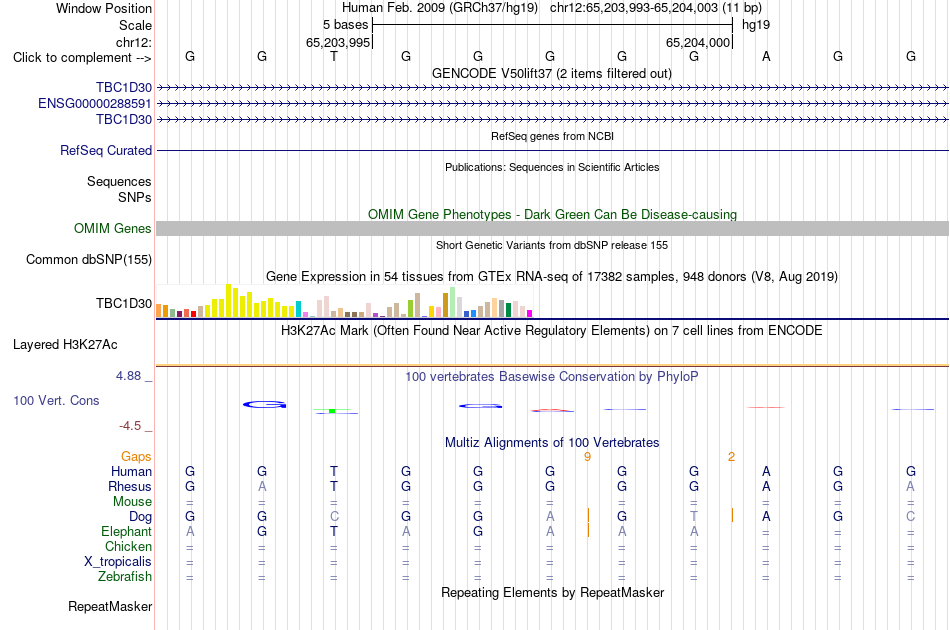This screenshot has height=630, width=950.
Task: Click the -4.5 PhyloP lower scale value
Action: point(130,426)
